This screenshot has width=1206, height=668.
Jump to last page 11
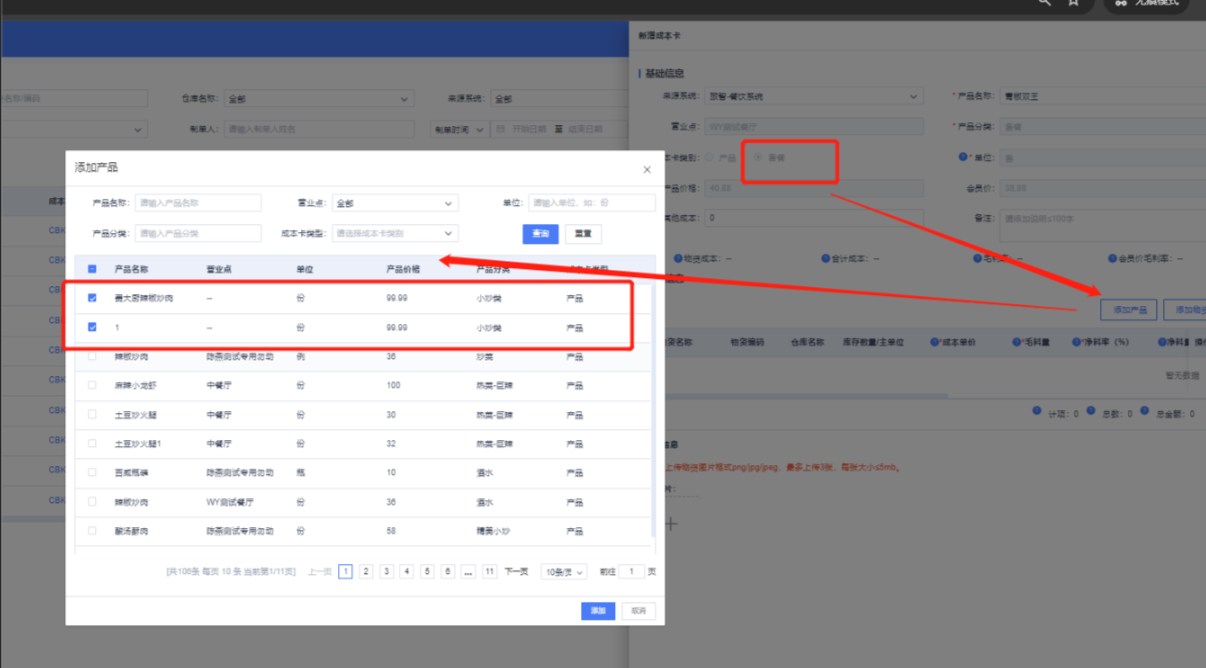coord(489,572)
